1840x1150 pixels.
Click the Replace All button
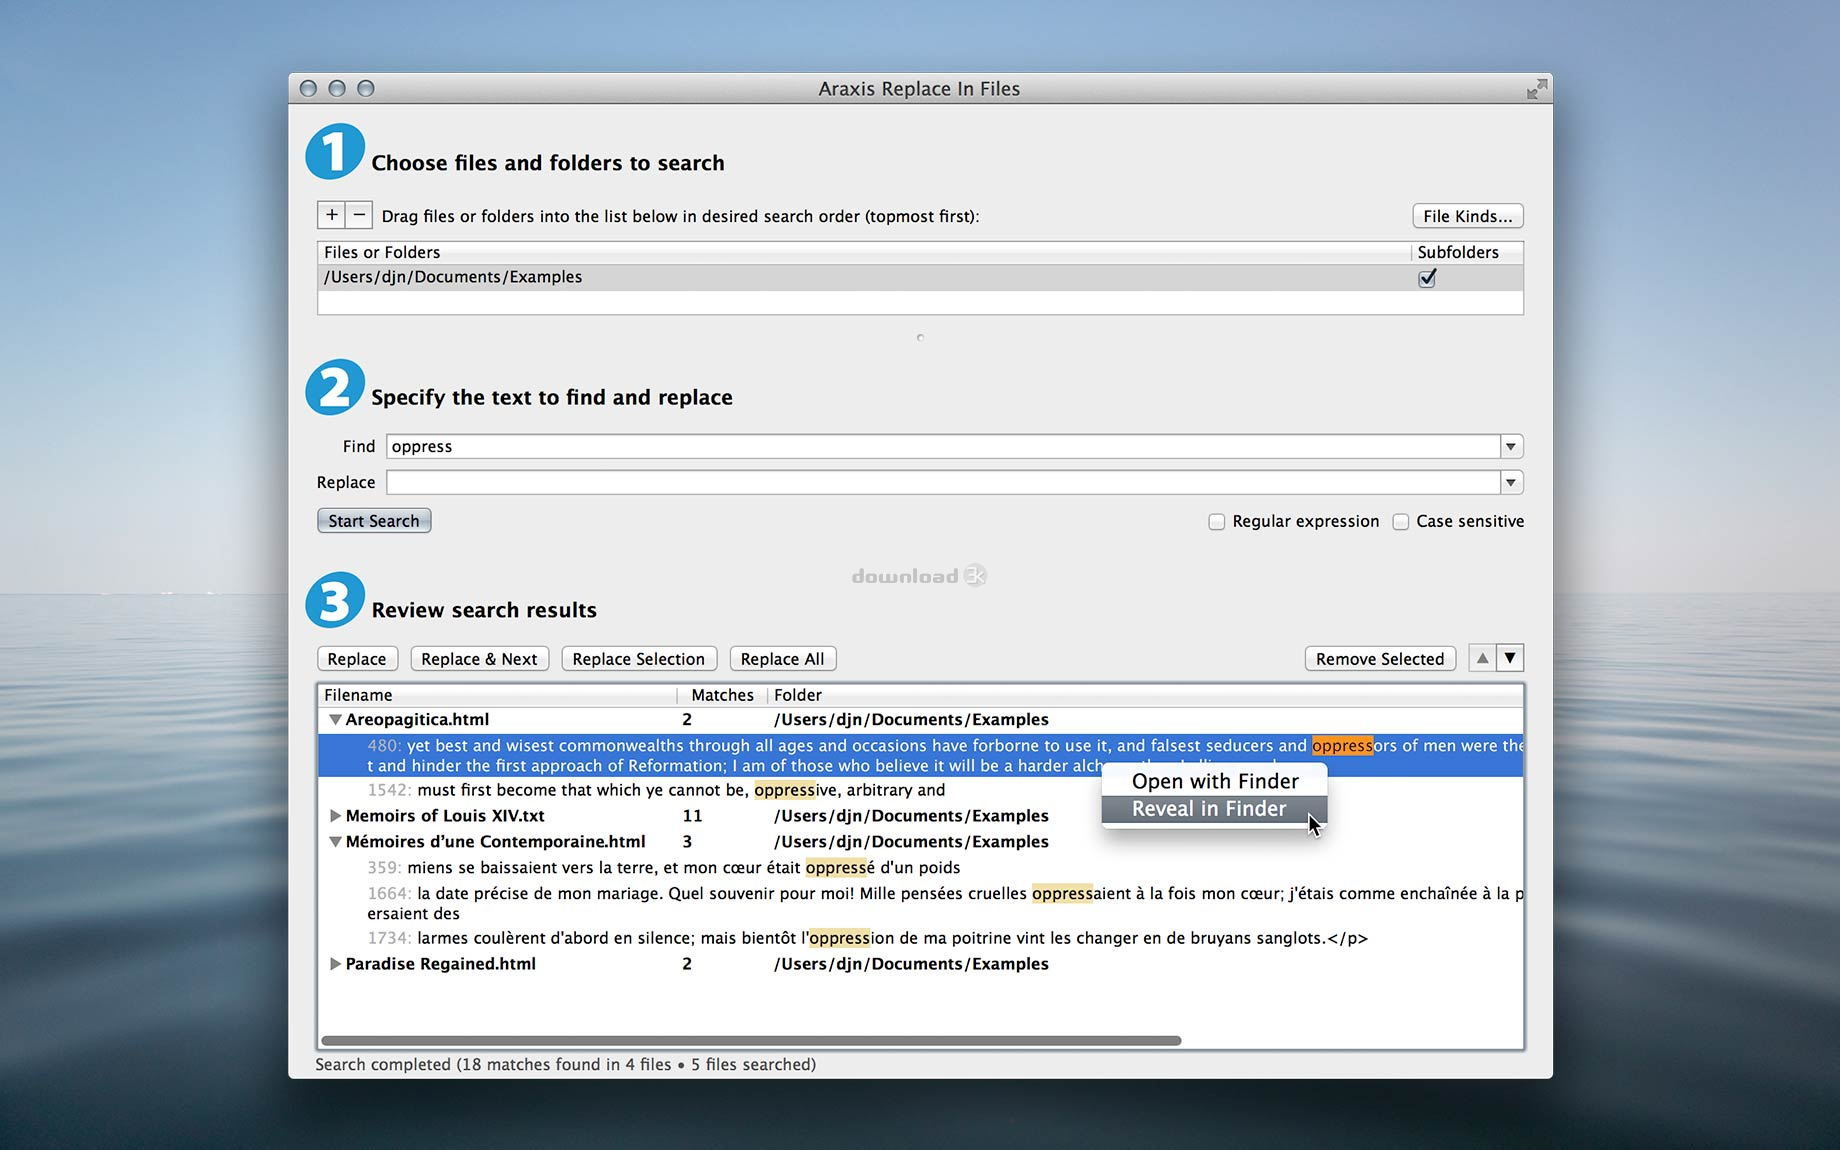782,659
